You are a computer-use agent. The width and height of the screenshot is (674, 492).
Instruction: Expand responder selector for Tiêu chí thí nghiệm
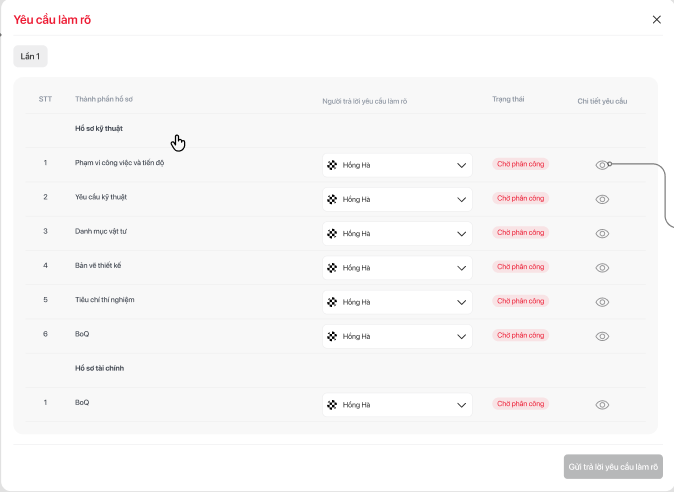[x=397, y=302]
